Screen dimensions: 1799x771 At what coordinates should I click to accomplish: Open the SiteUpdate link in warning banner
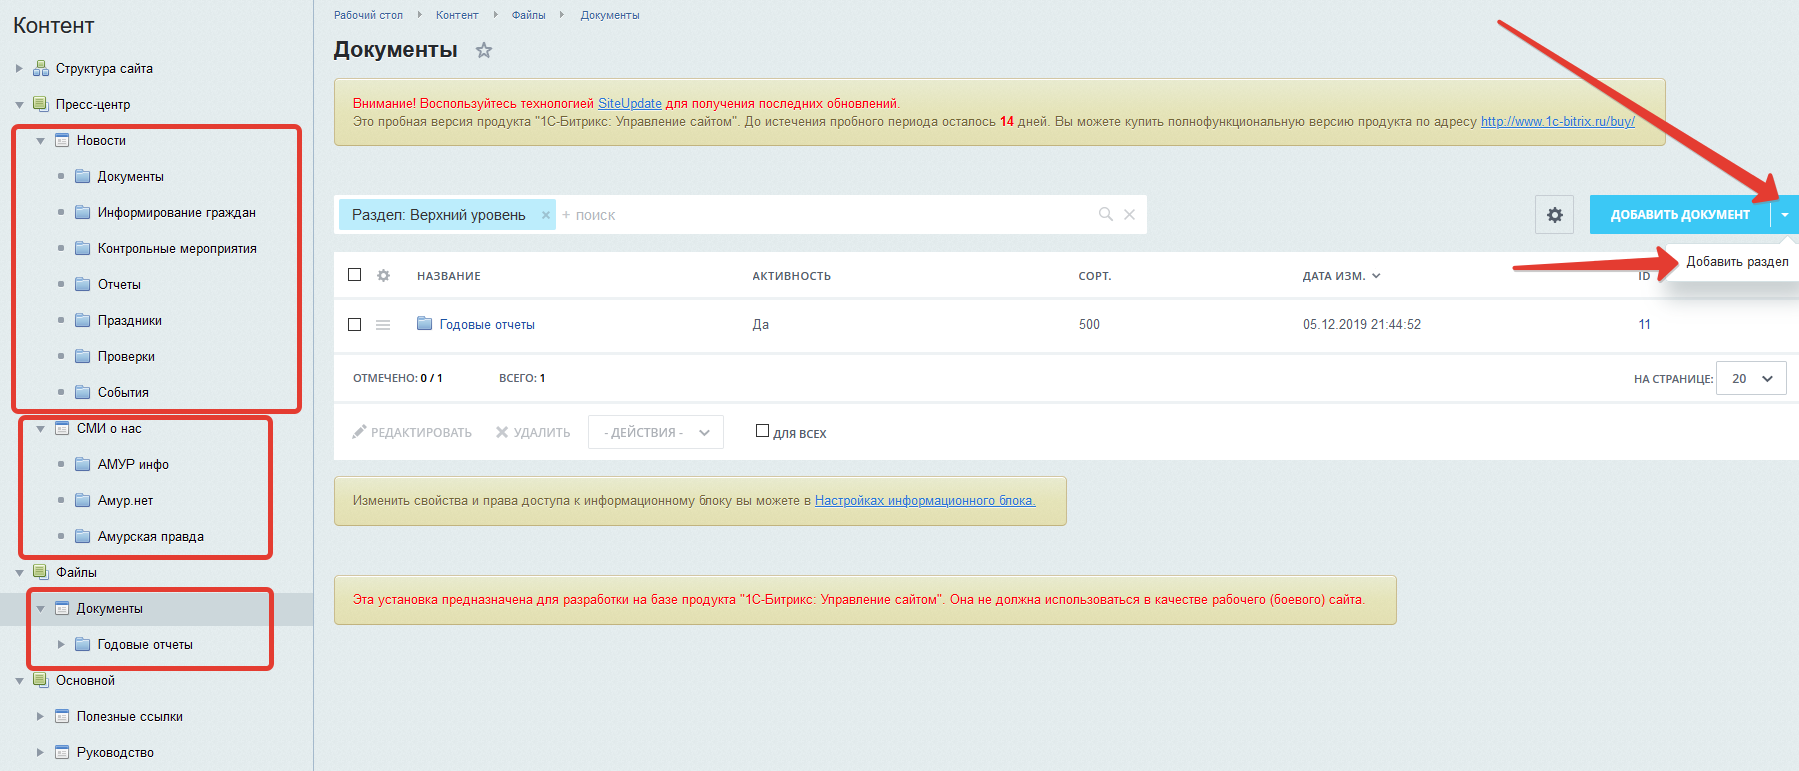pyautogui.click(x=629, y=103)
